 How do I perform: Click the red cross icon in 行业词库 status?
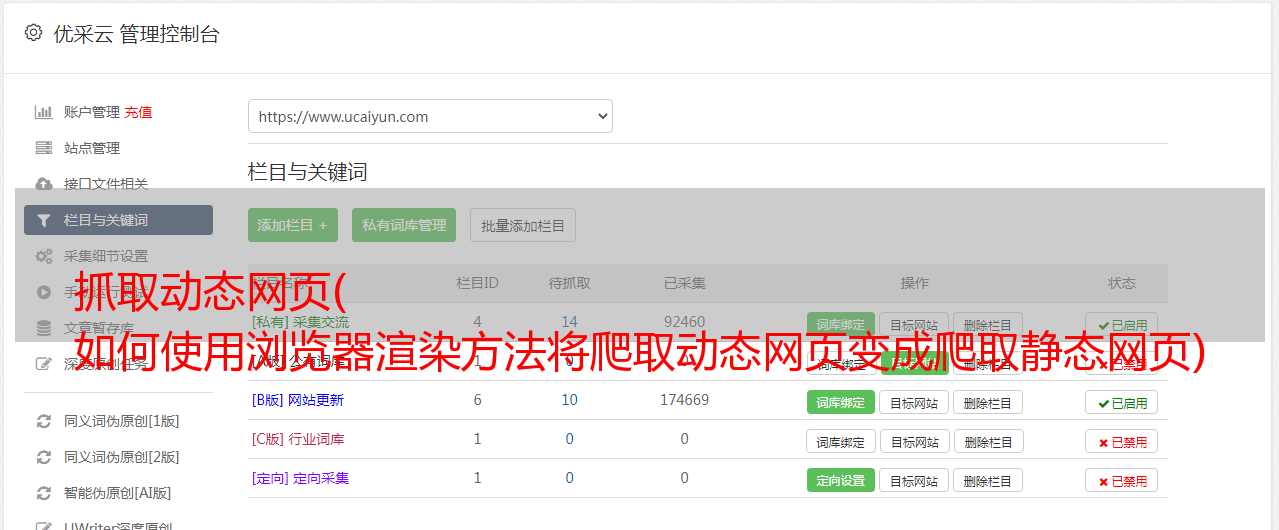pos(1103,442)
